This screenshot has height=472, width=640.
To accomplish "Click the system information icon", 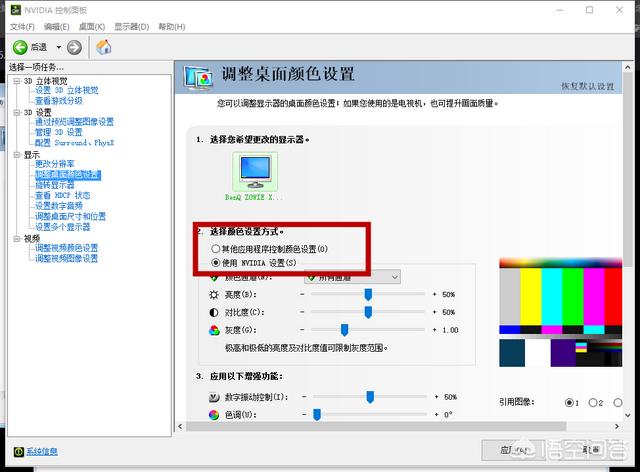I will (x=18, y=452).
